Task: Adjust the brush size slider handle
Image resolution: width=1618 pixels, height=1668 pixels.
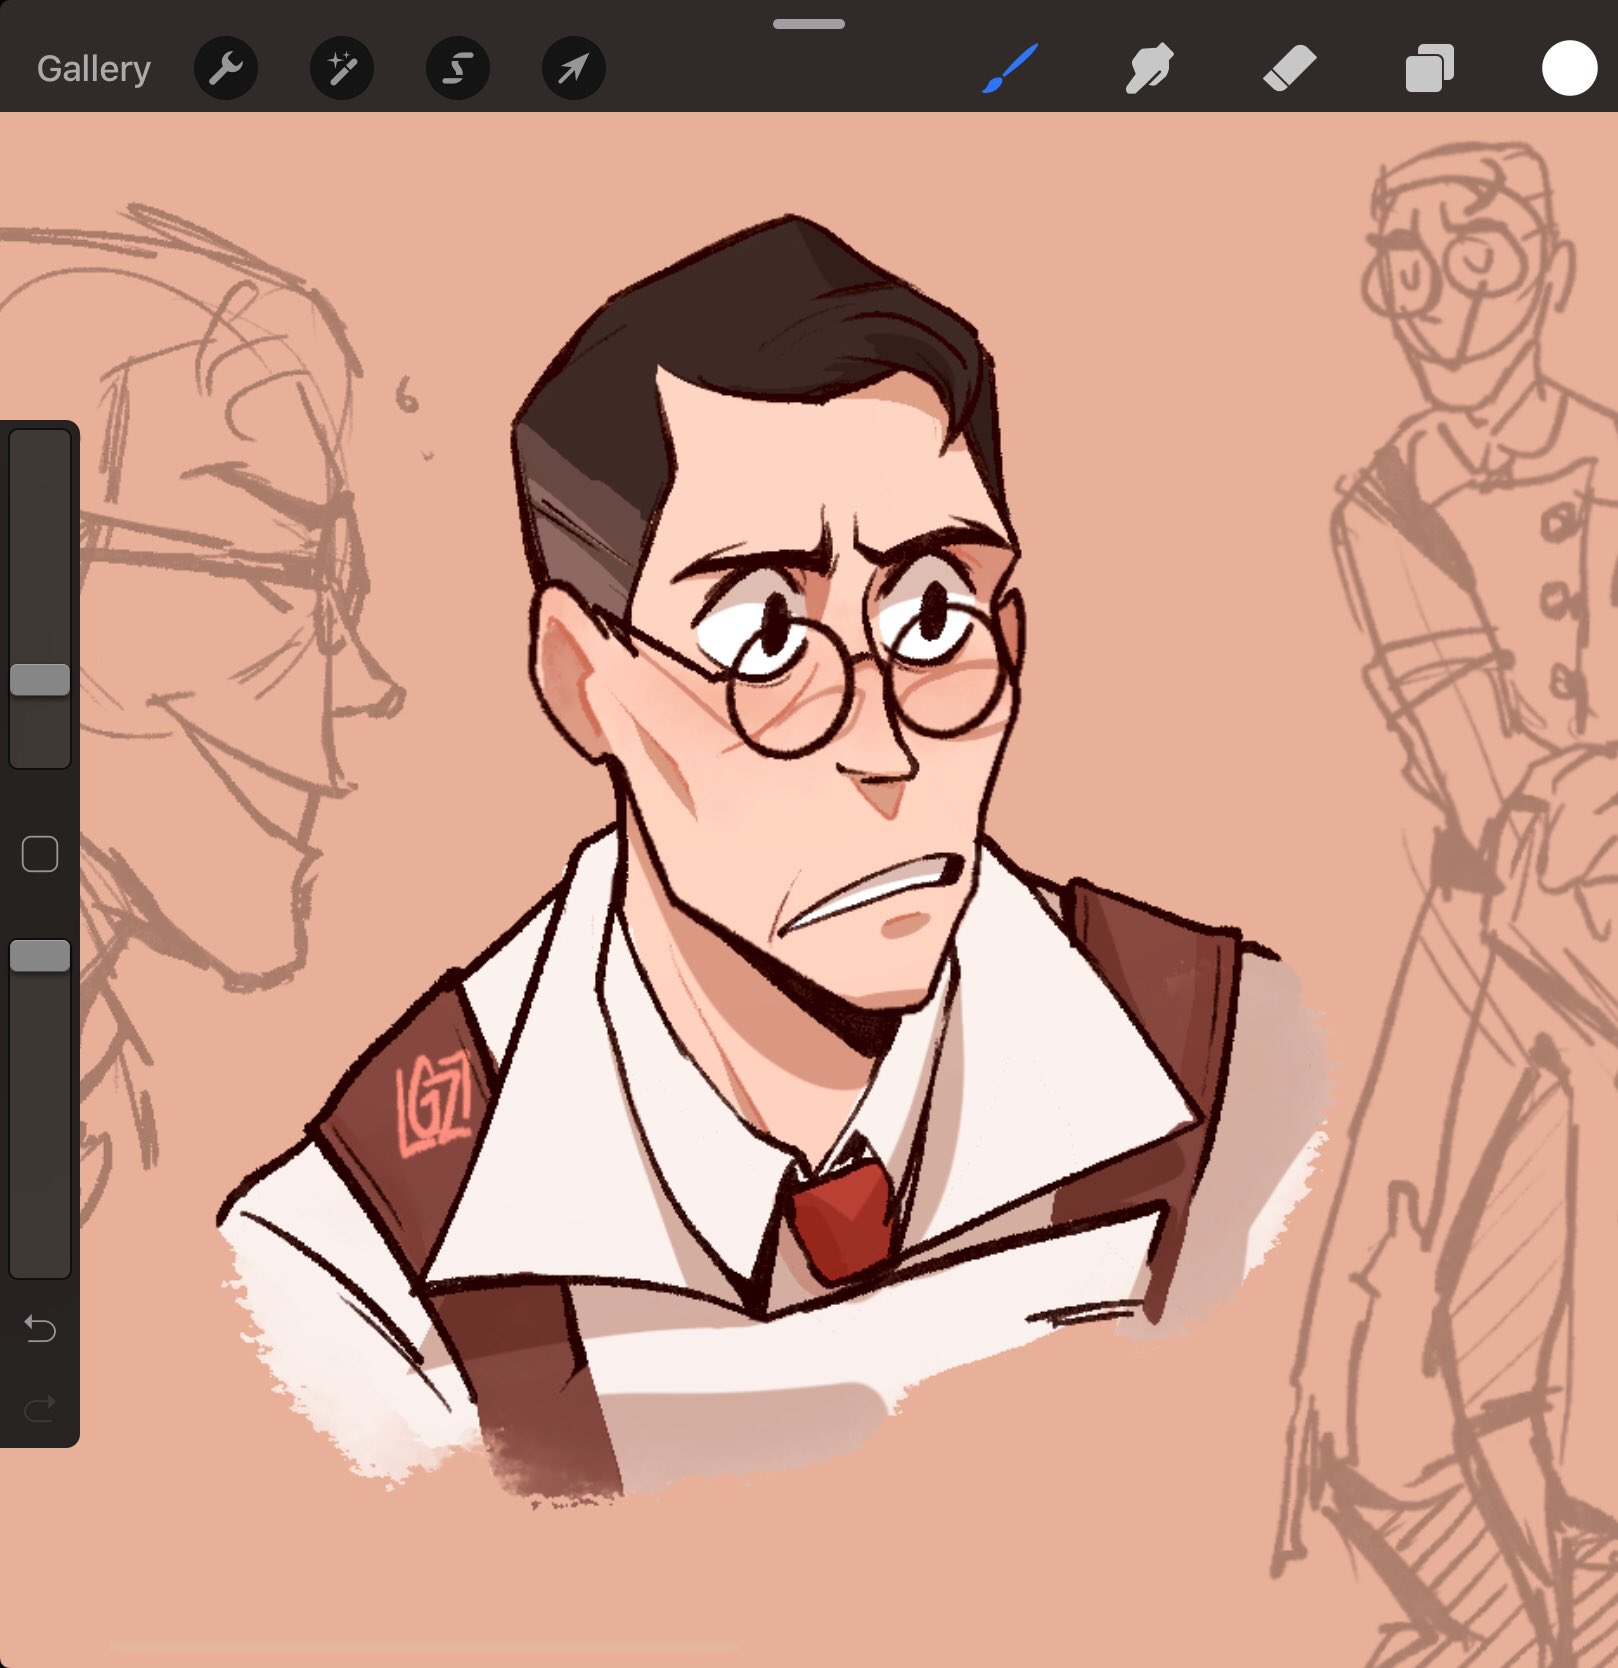Action: click(40, 677)
